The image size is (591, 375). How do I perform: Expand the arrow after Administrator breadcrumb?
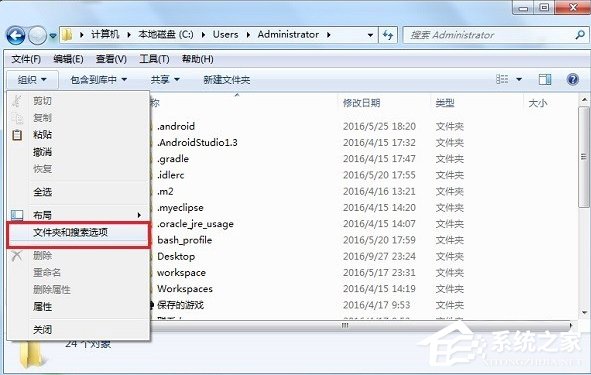(x=329, y=35)
